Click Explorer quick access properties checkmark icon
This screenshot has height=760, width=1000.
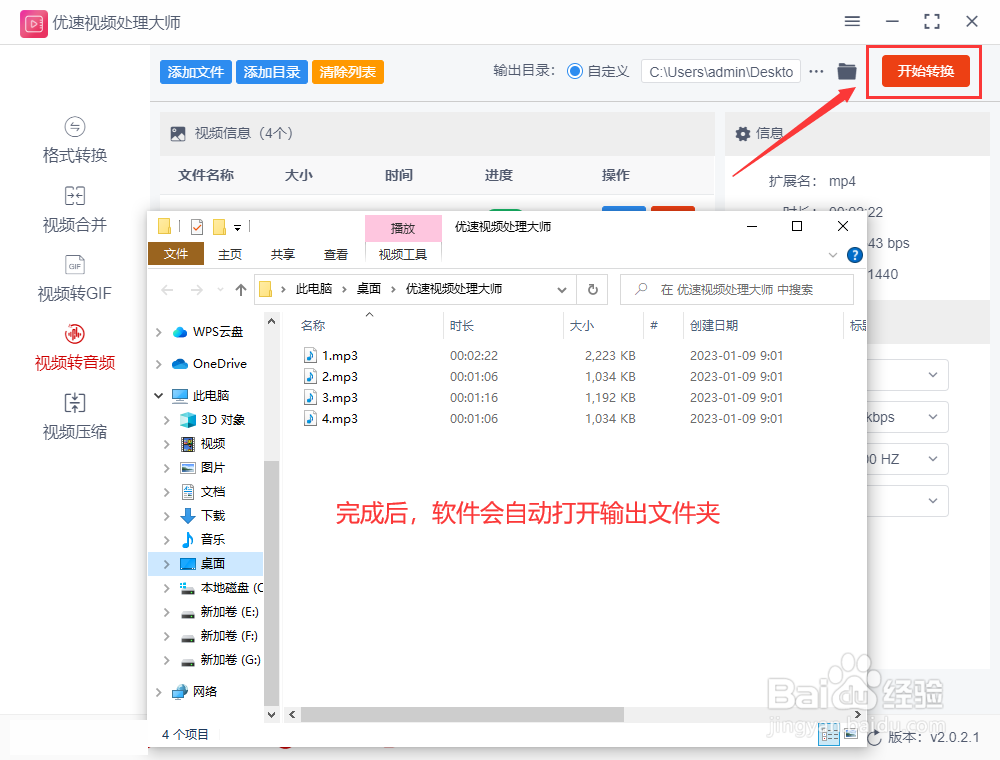click(197, 226)
